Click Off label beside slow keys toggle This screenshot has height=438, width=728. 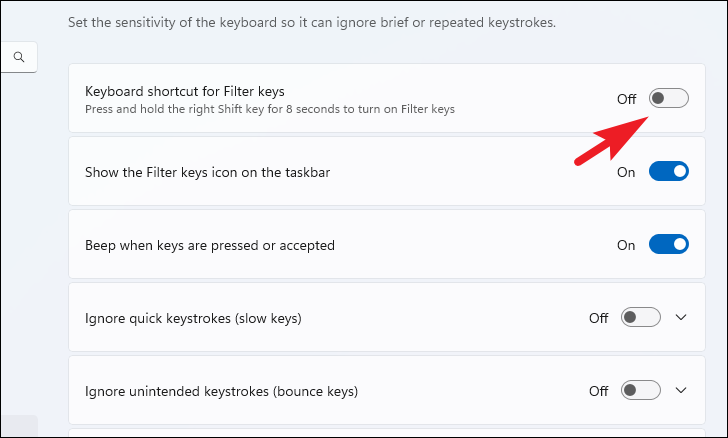(598, 318)
